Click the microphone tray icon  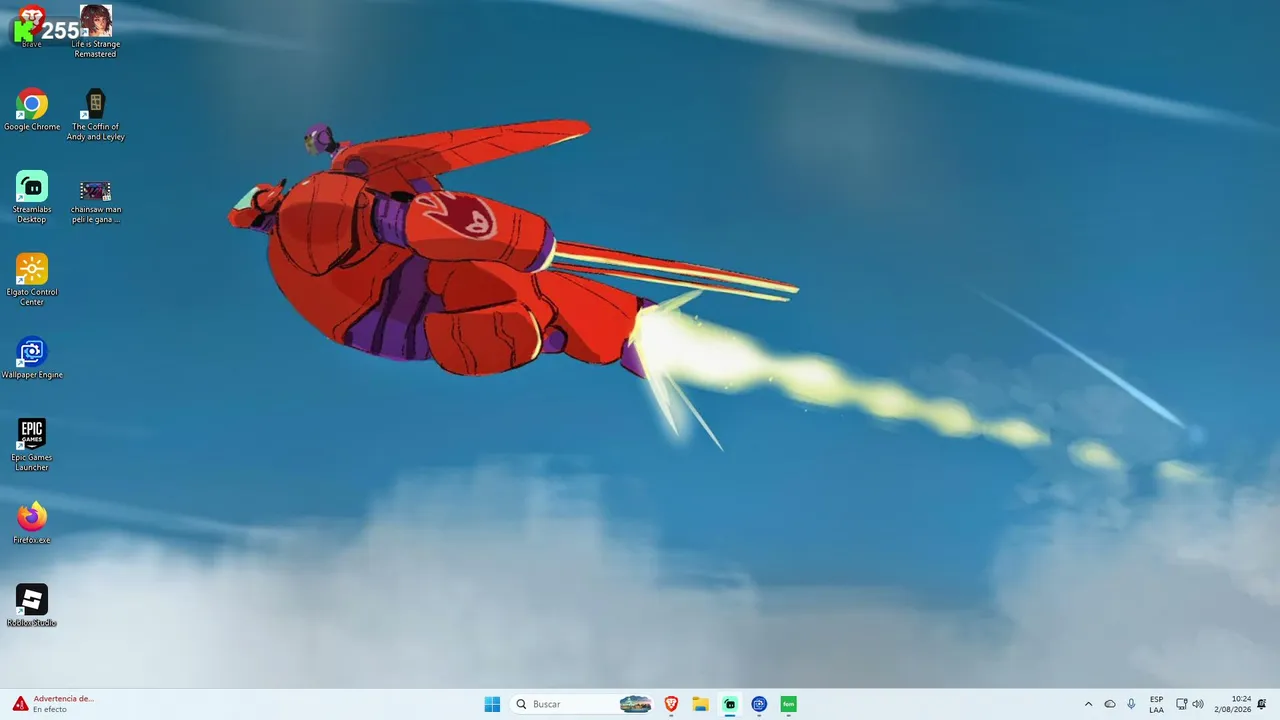pyautogui.click(x=1131, y=704)
